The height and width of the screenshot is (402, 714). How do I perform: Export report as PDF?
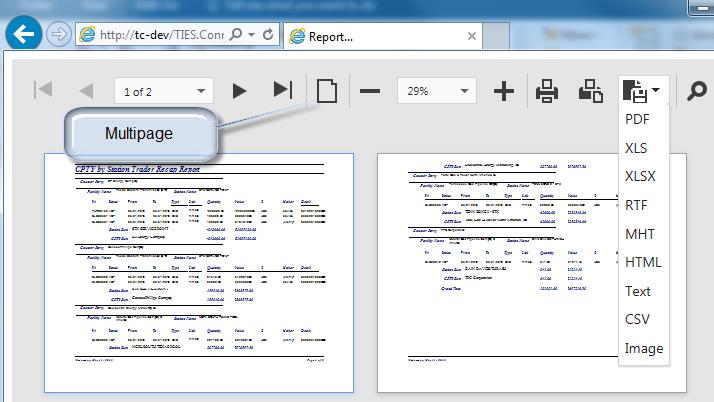tap(638, 119)
